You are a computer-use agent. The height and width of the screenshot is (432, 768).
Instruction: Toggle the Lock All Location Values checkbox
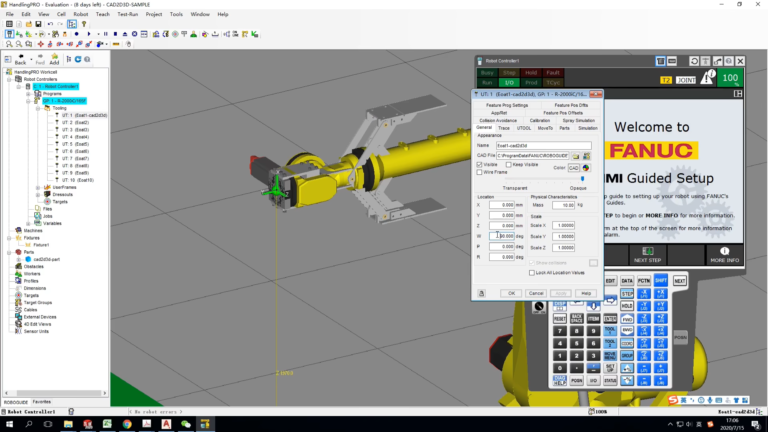coord(532,273)
